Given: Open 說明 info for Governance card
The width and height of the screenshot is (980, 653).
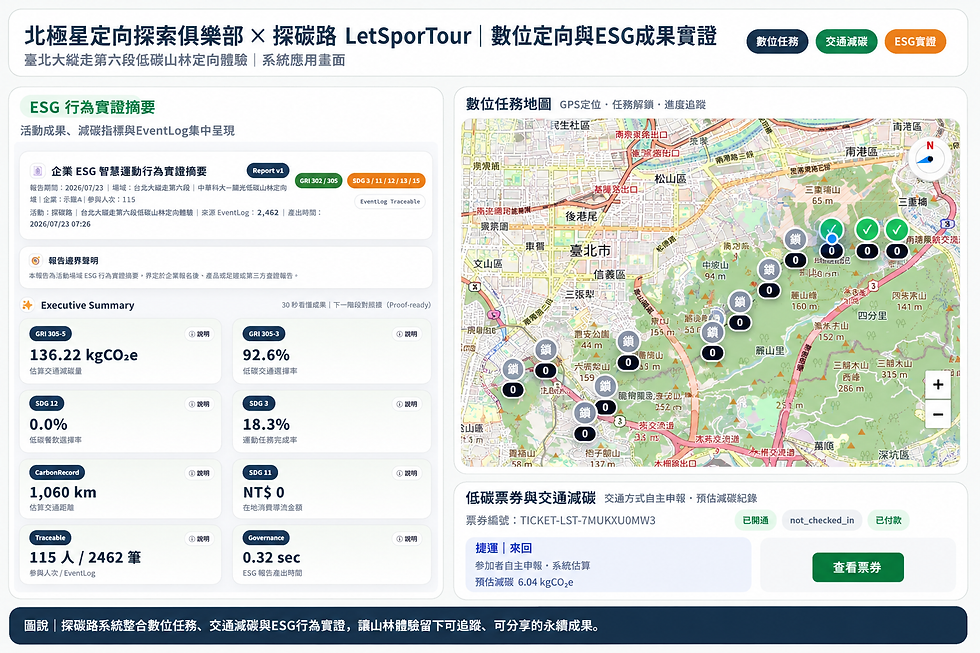Looking at the screenshot, I should pyautogui.click(x=408, y=538).
